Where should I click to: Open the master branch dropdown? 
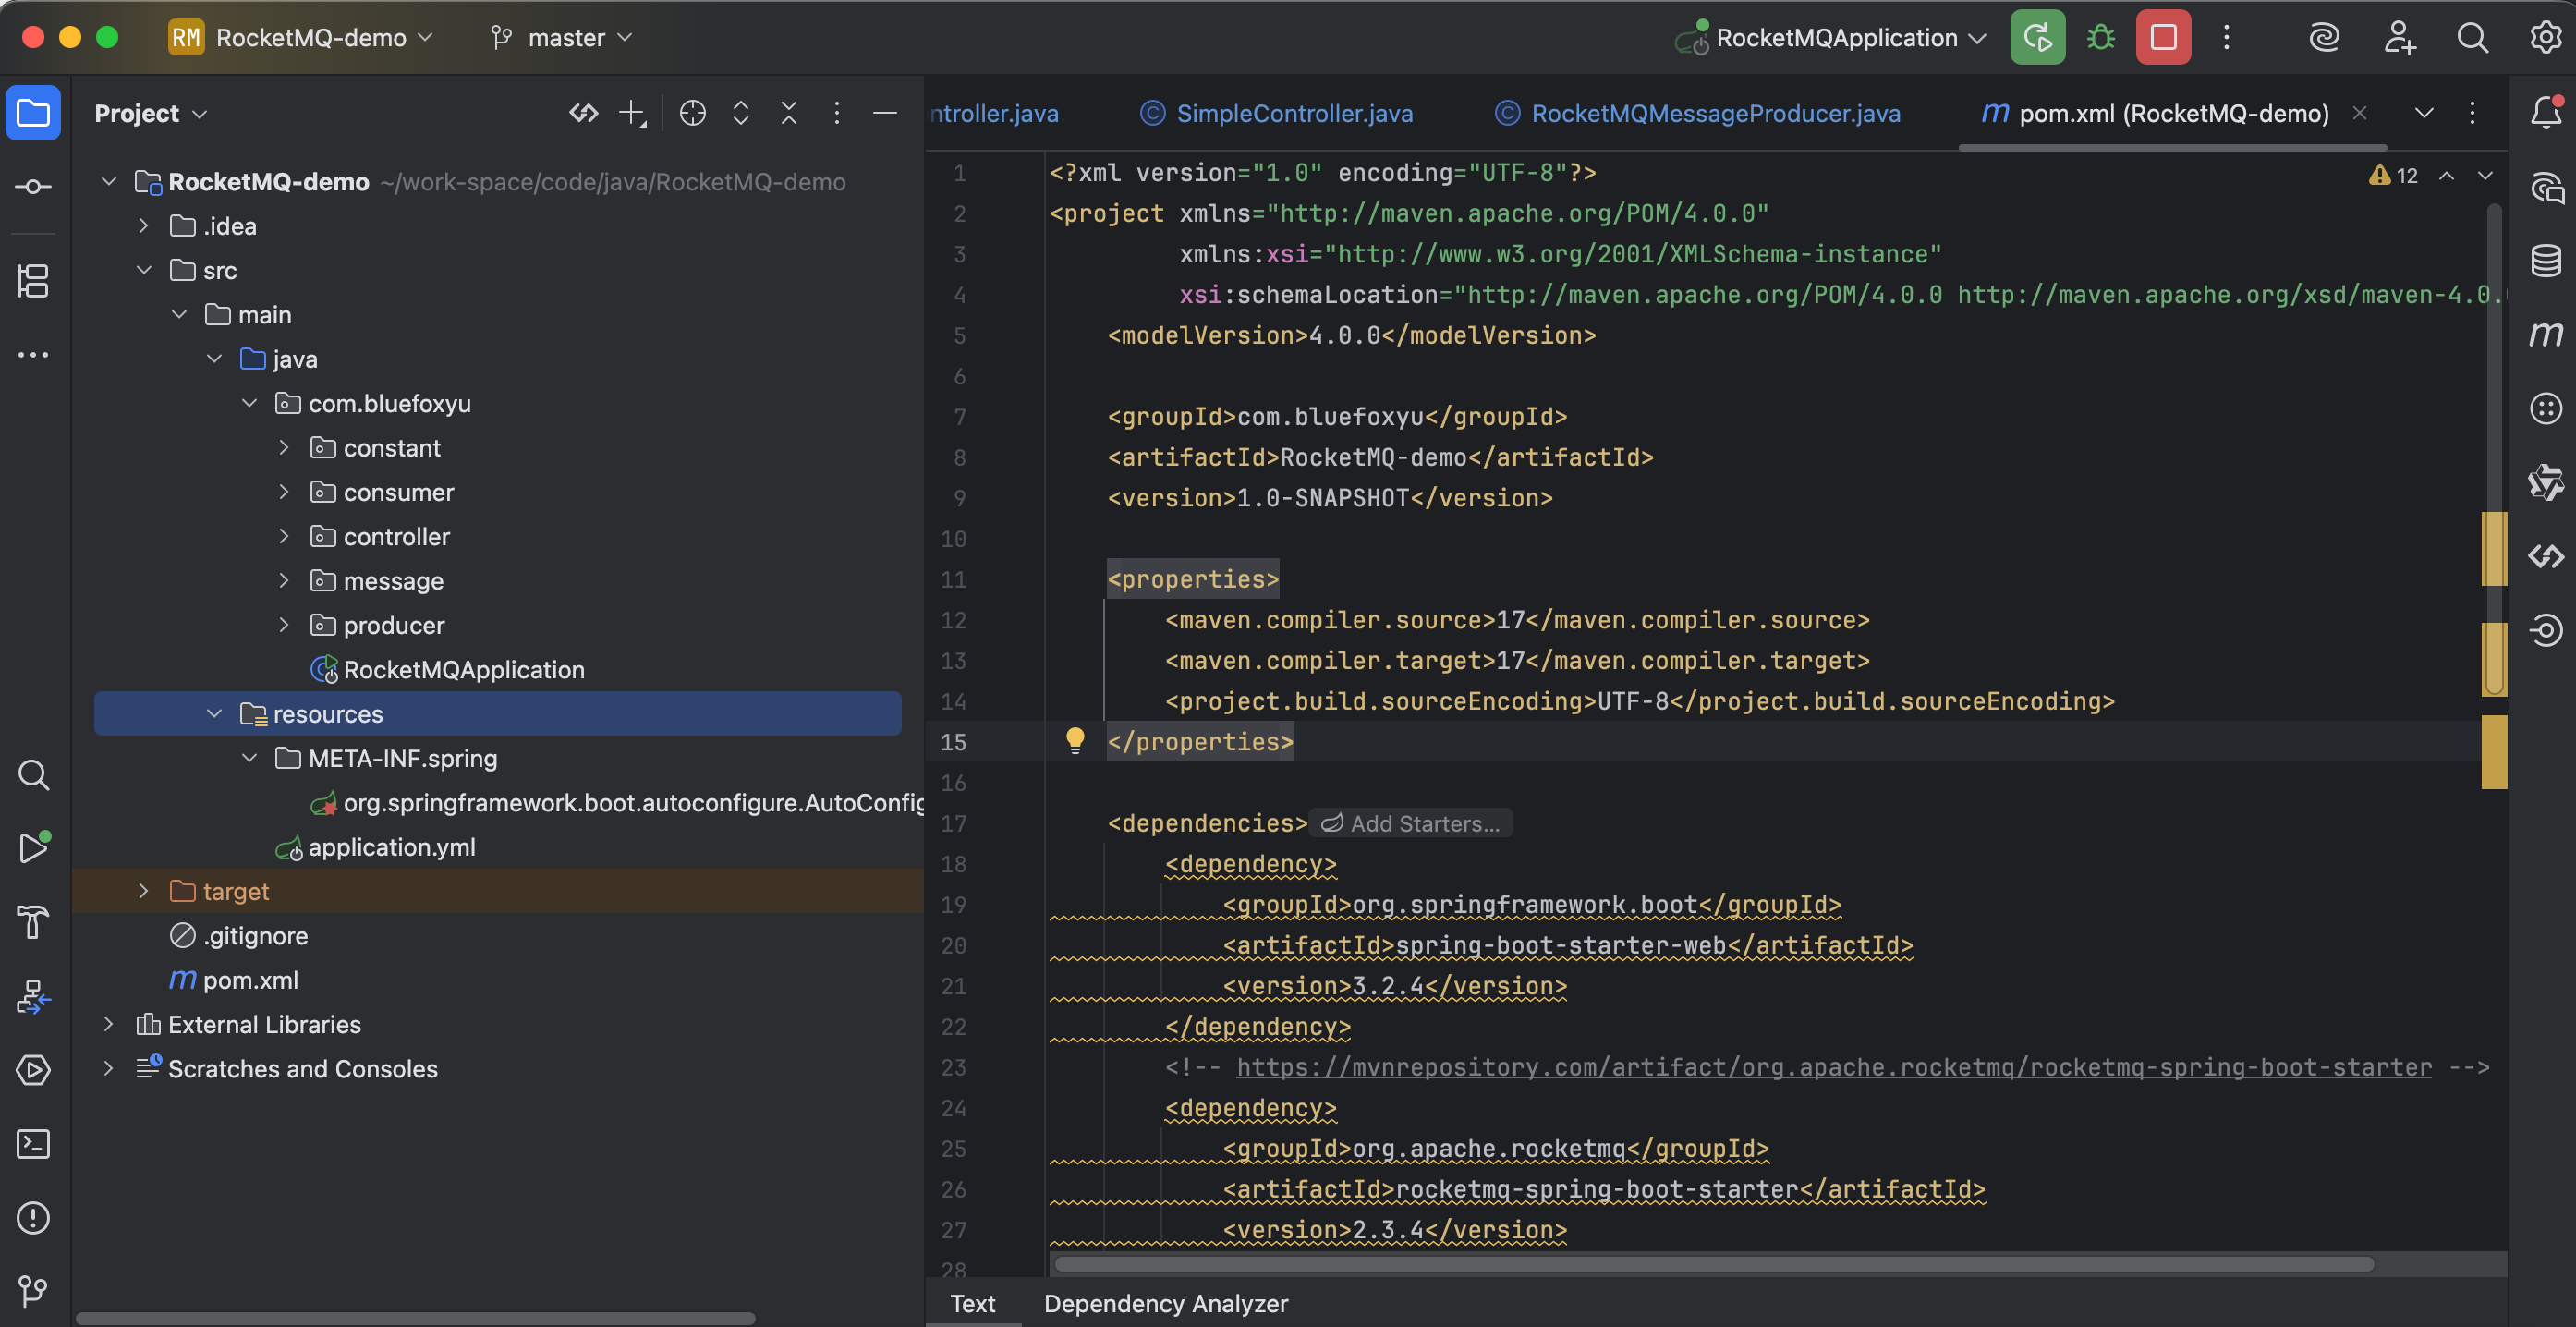coord(565,38)
